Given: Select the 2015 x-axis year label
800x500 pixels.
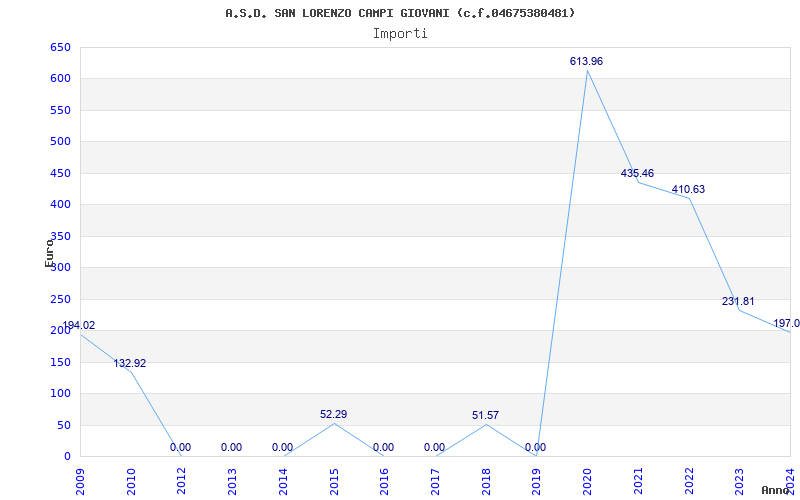Looking at the screenshot, I should coord(334,482).
